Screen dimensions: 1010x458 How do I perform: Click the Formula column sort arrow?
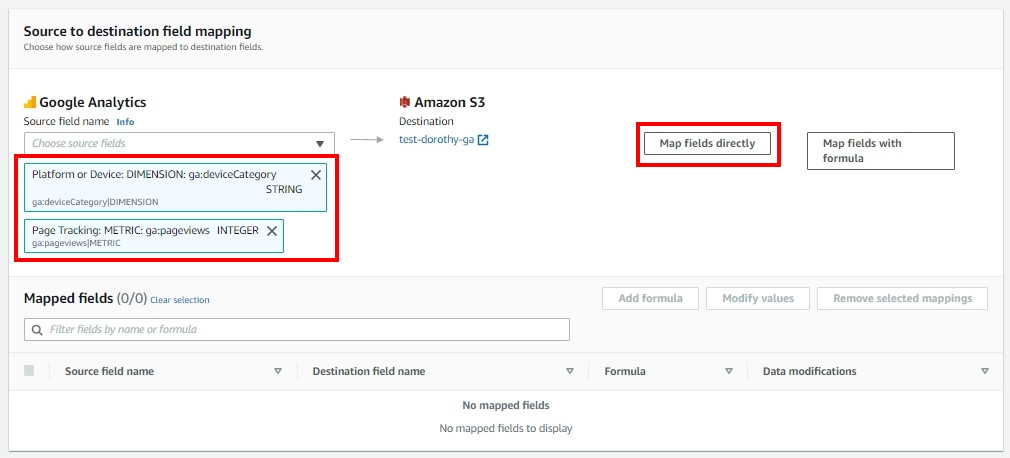[729, 371]
